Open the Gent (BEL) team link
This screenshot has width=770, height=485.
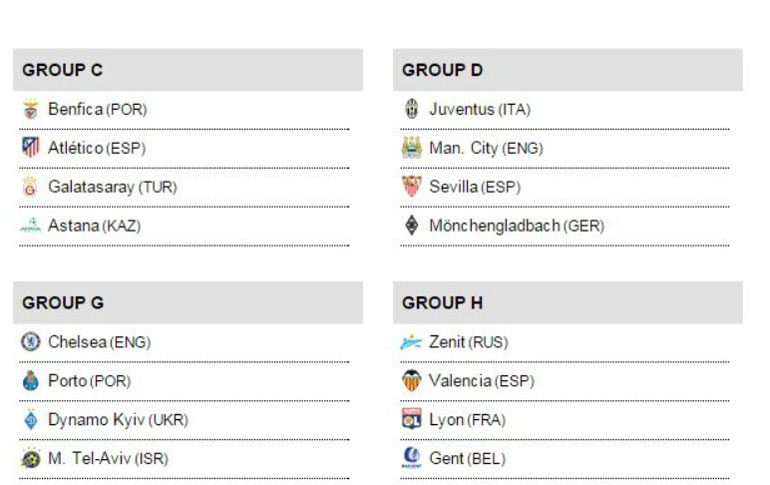click(467, 459)
